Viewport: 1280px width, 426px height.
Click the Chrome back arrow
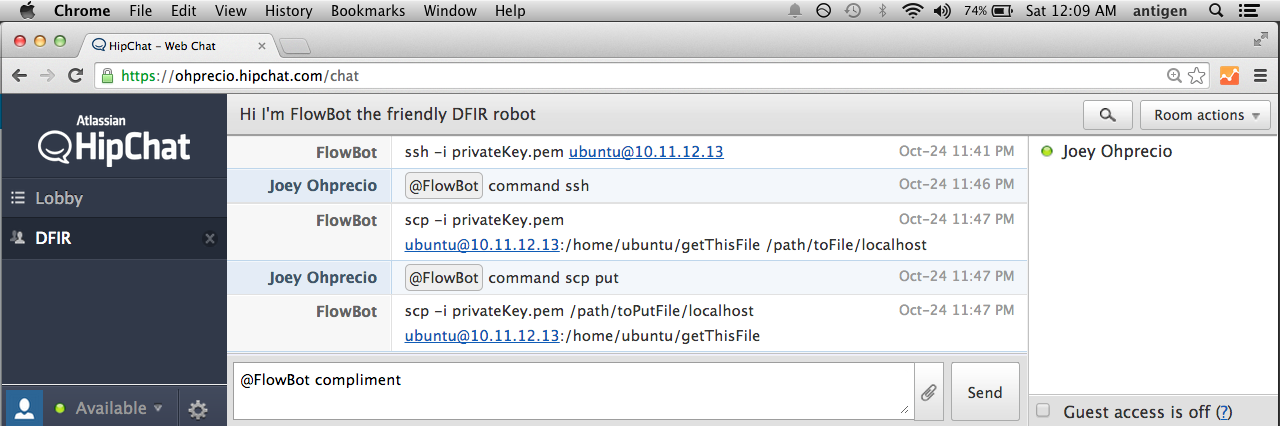coord(20,75)
